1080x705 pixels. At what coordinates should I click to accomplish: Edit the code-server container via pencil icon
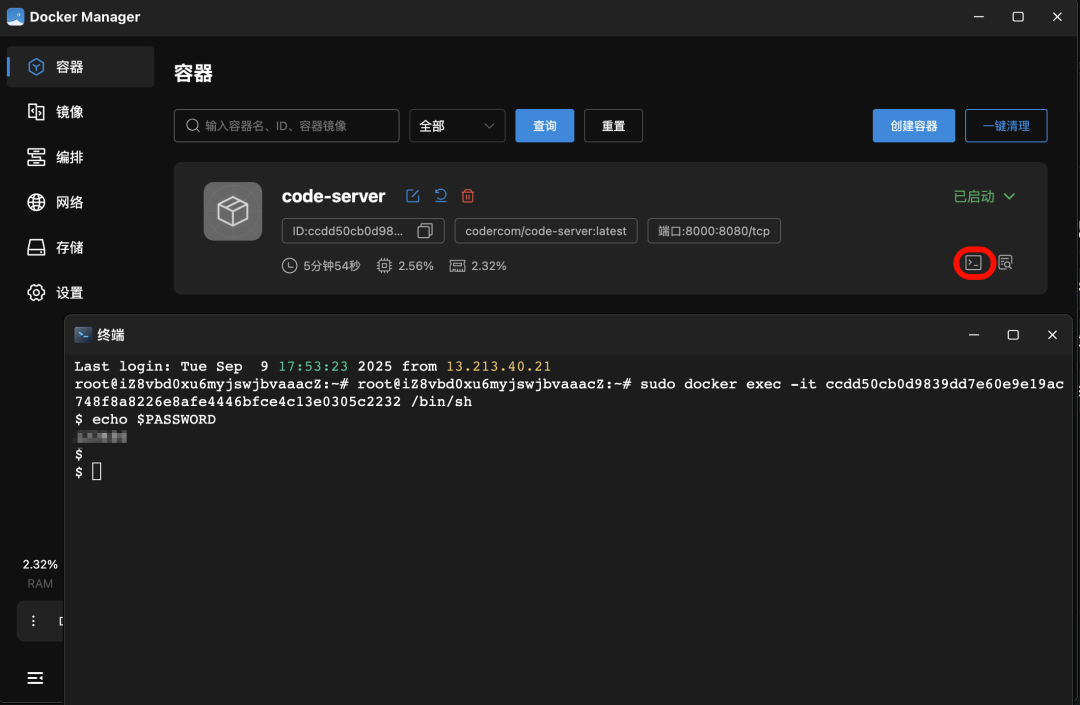coord(413,196)
